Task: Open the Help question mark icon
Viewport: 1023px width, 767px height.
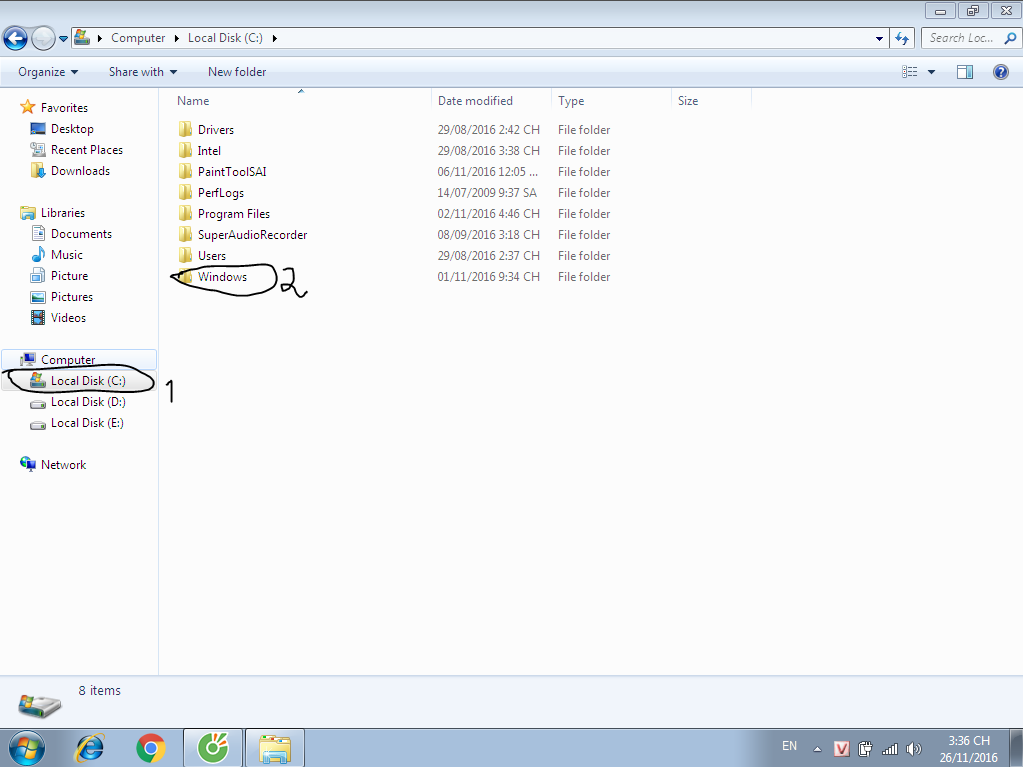Action: click(1000, 72)
